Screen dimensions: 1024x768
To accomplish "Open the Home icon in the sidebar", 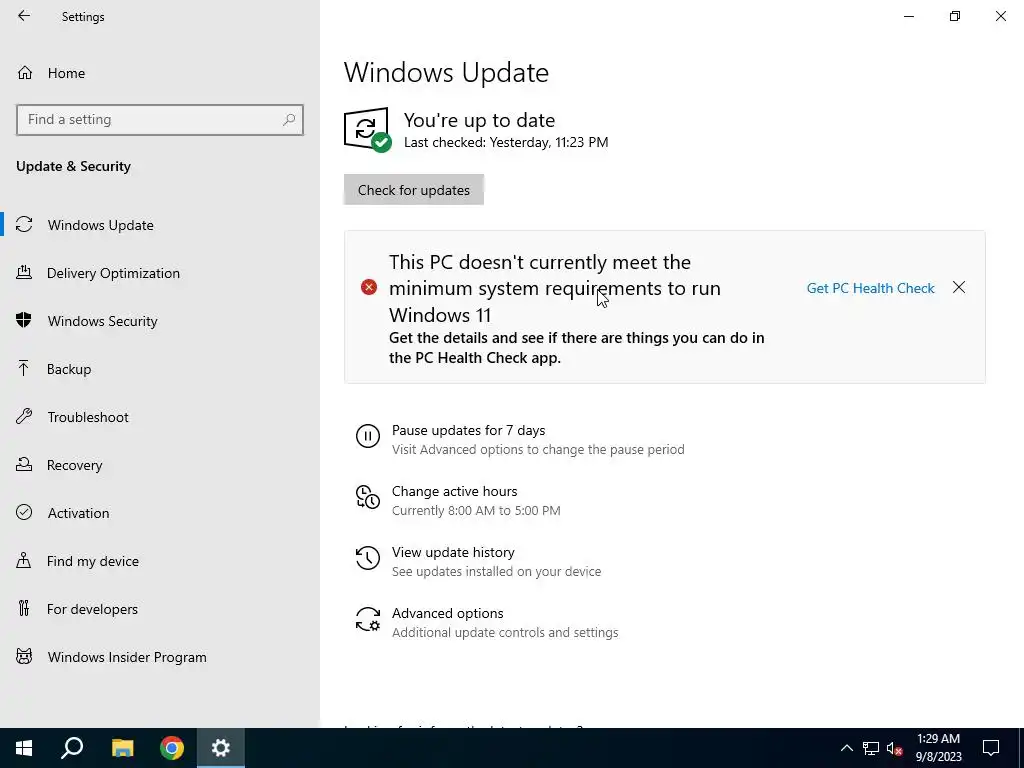I will point(25,72).
